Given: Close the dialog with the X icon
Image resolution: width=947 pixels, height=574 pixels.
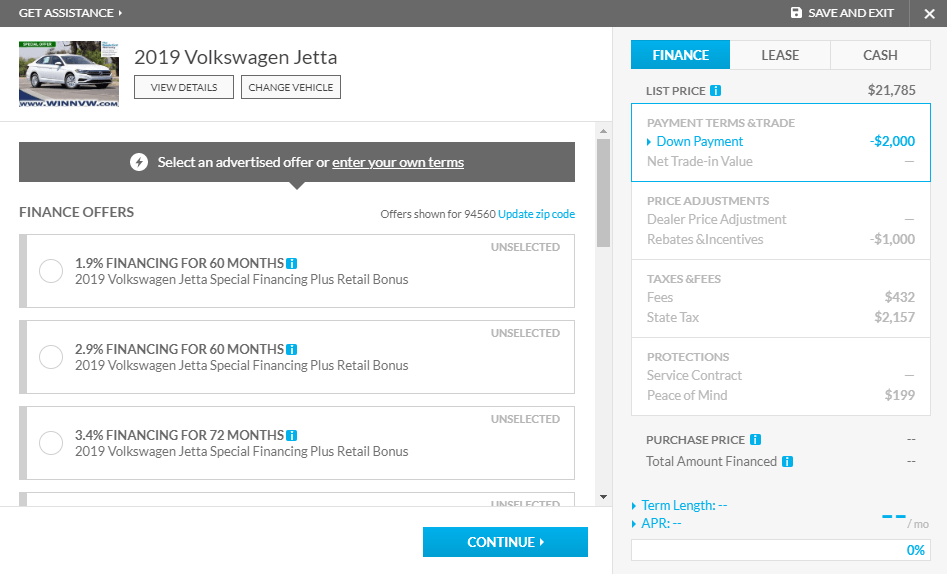Looking at the screenshot, I should click(x=929, y=13).
